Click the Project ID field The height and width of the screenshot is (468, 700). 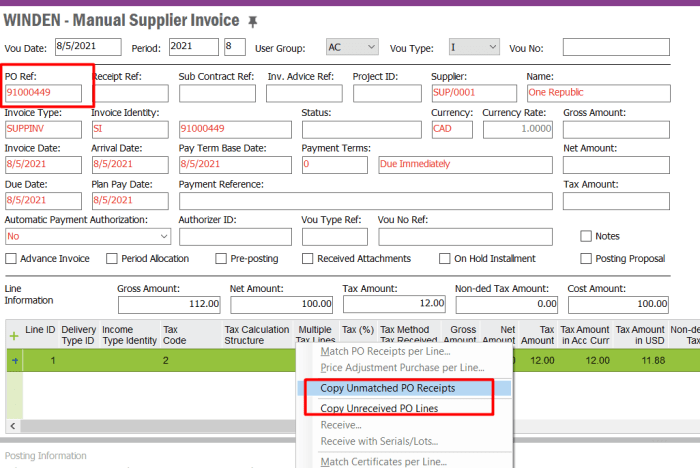tap(387, 93)
